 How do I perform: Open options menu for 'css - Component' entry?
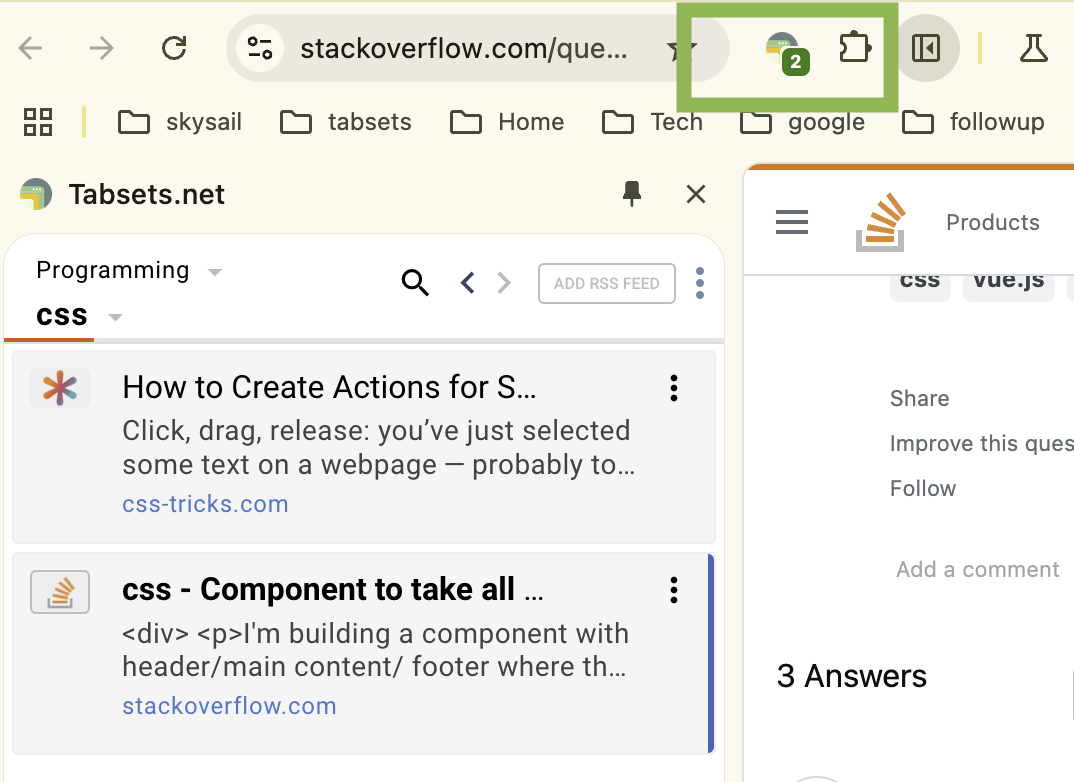[674, 590]
